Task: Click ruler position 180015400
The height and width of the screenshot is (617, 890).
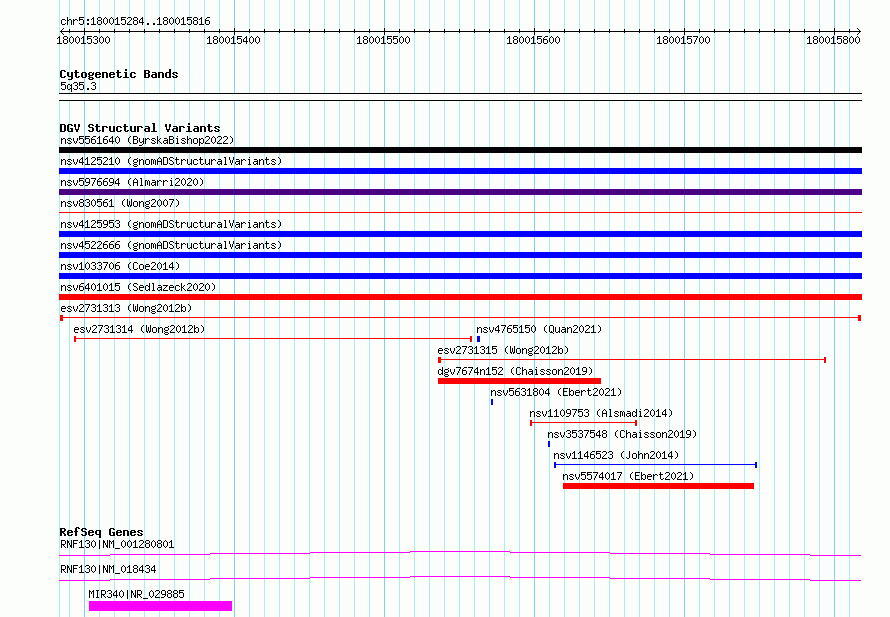Action: tap(233, 40)
